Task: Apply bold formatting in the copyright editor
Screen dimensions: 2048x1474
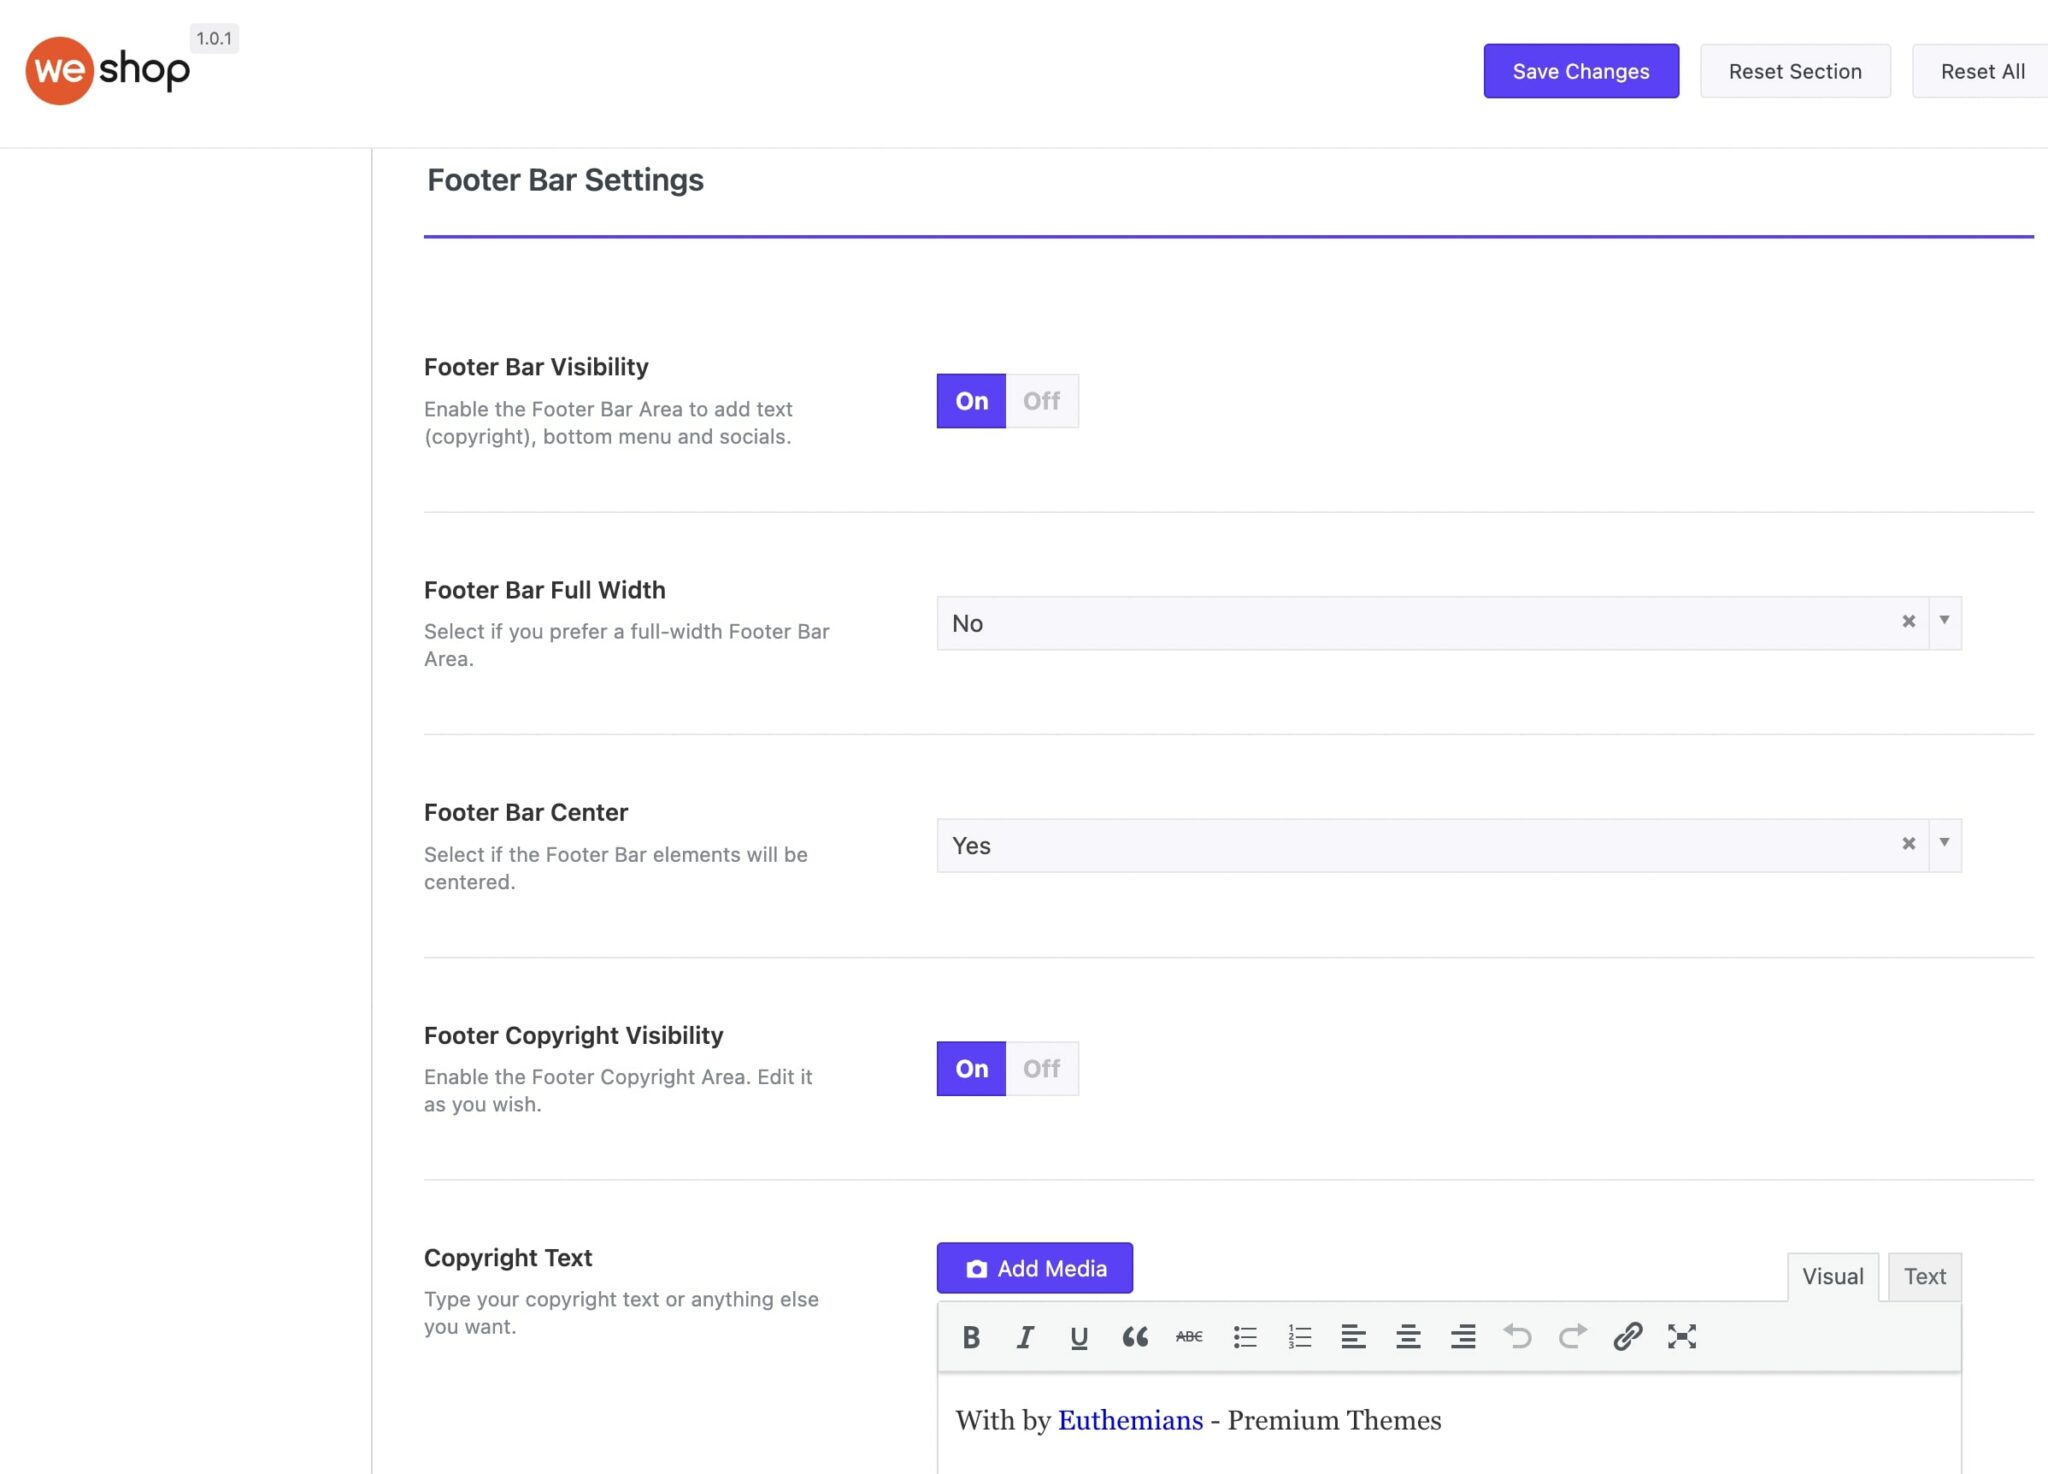Action: tap(970, 1337)
